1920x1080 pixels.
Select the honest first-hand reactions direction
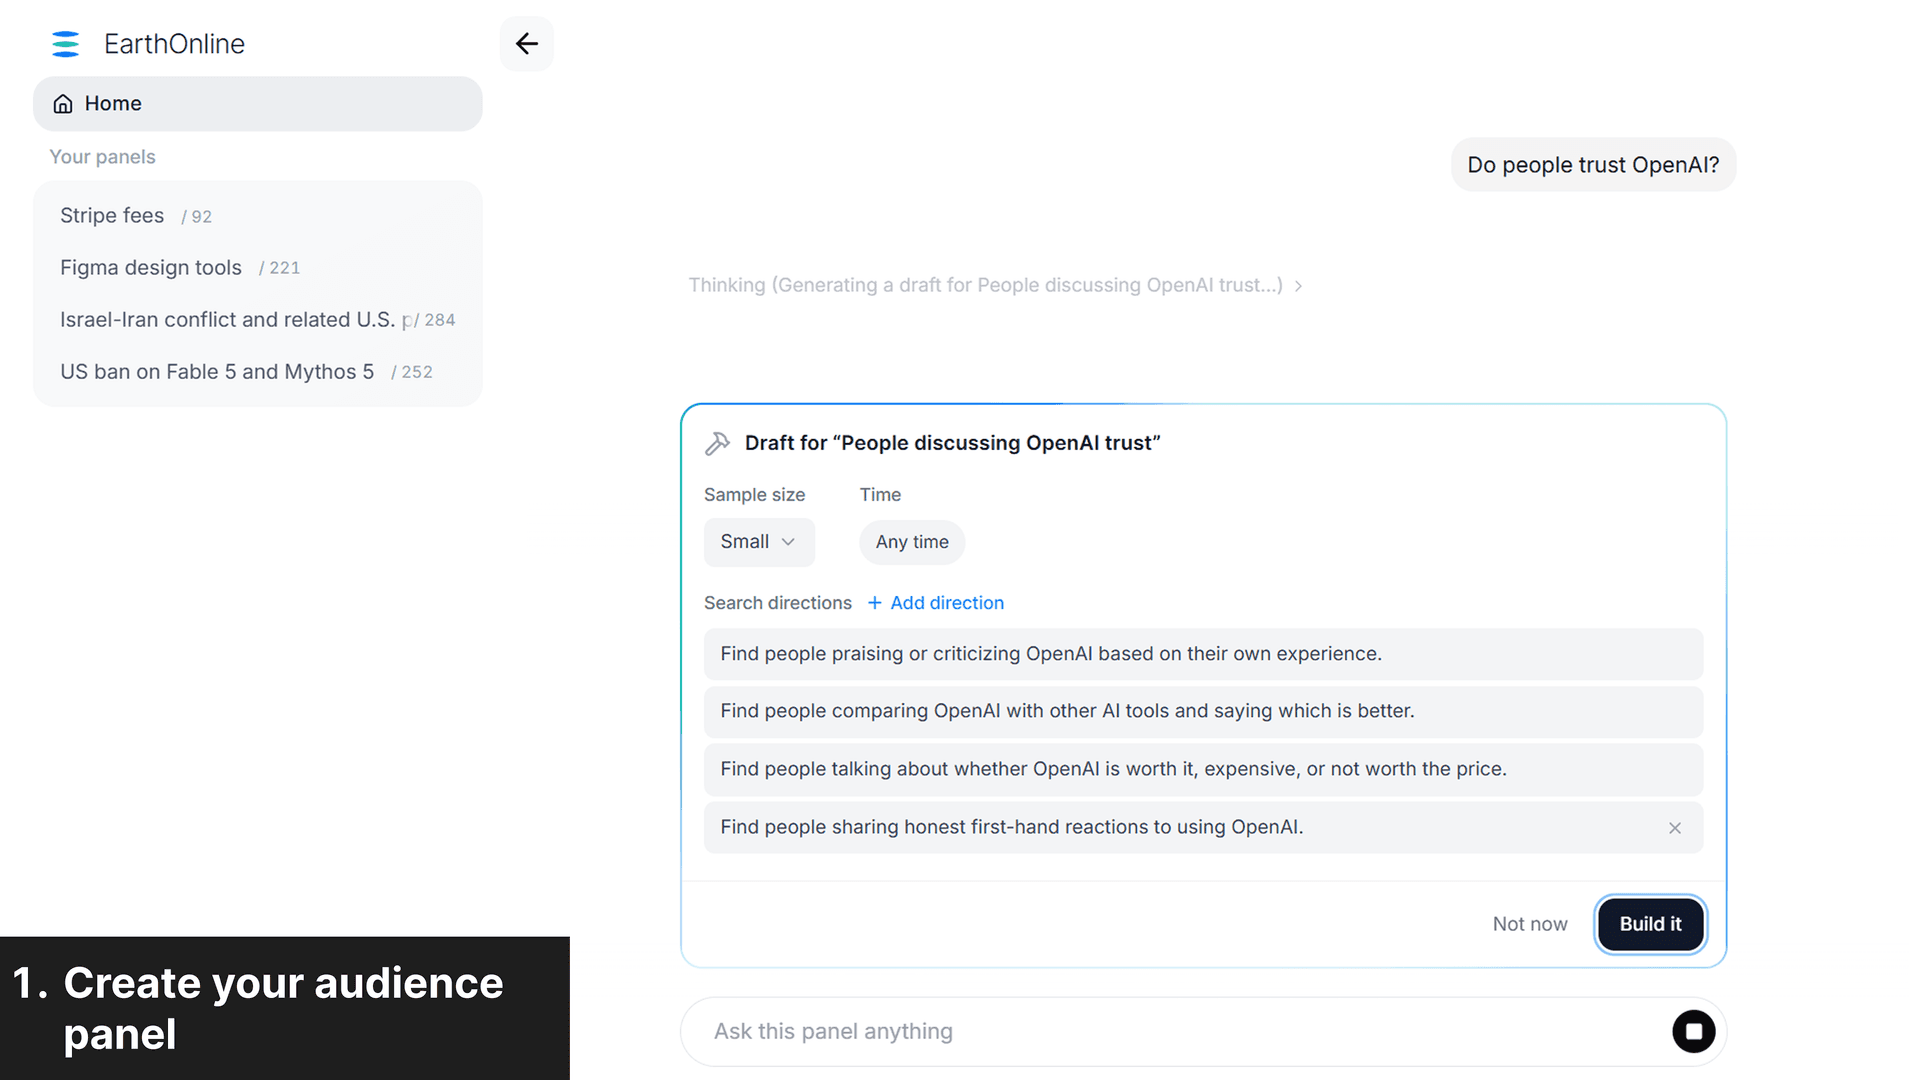coord(1203,827)
